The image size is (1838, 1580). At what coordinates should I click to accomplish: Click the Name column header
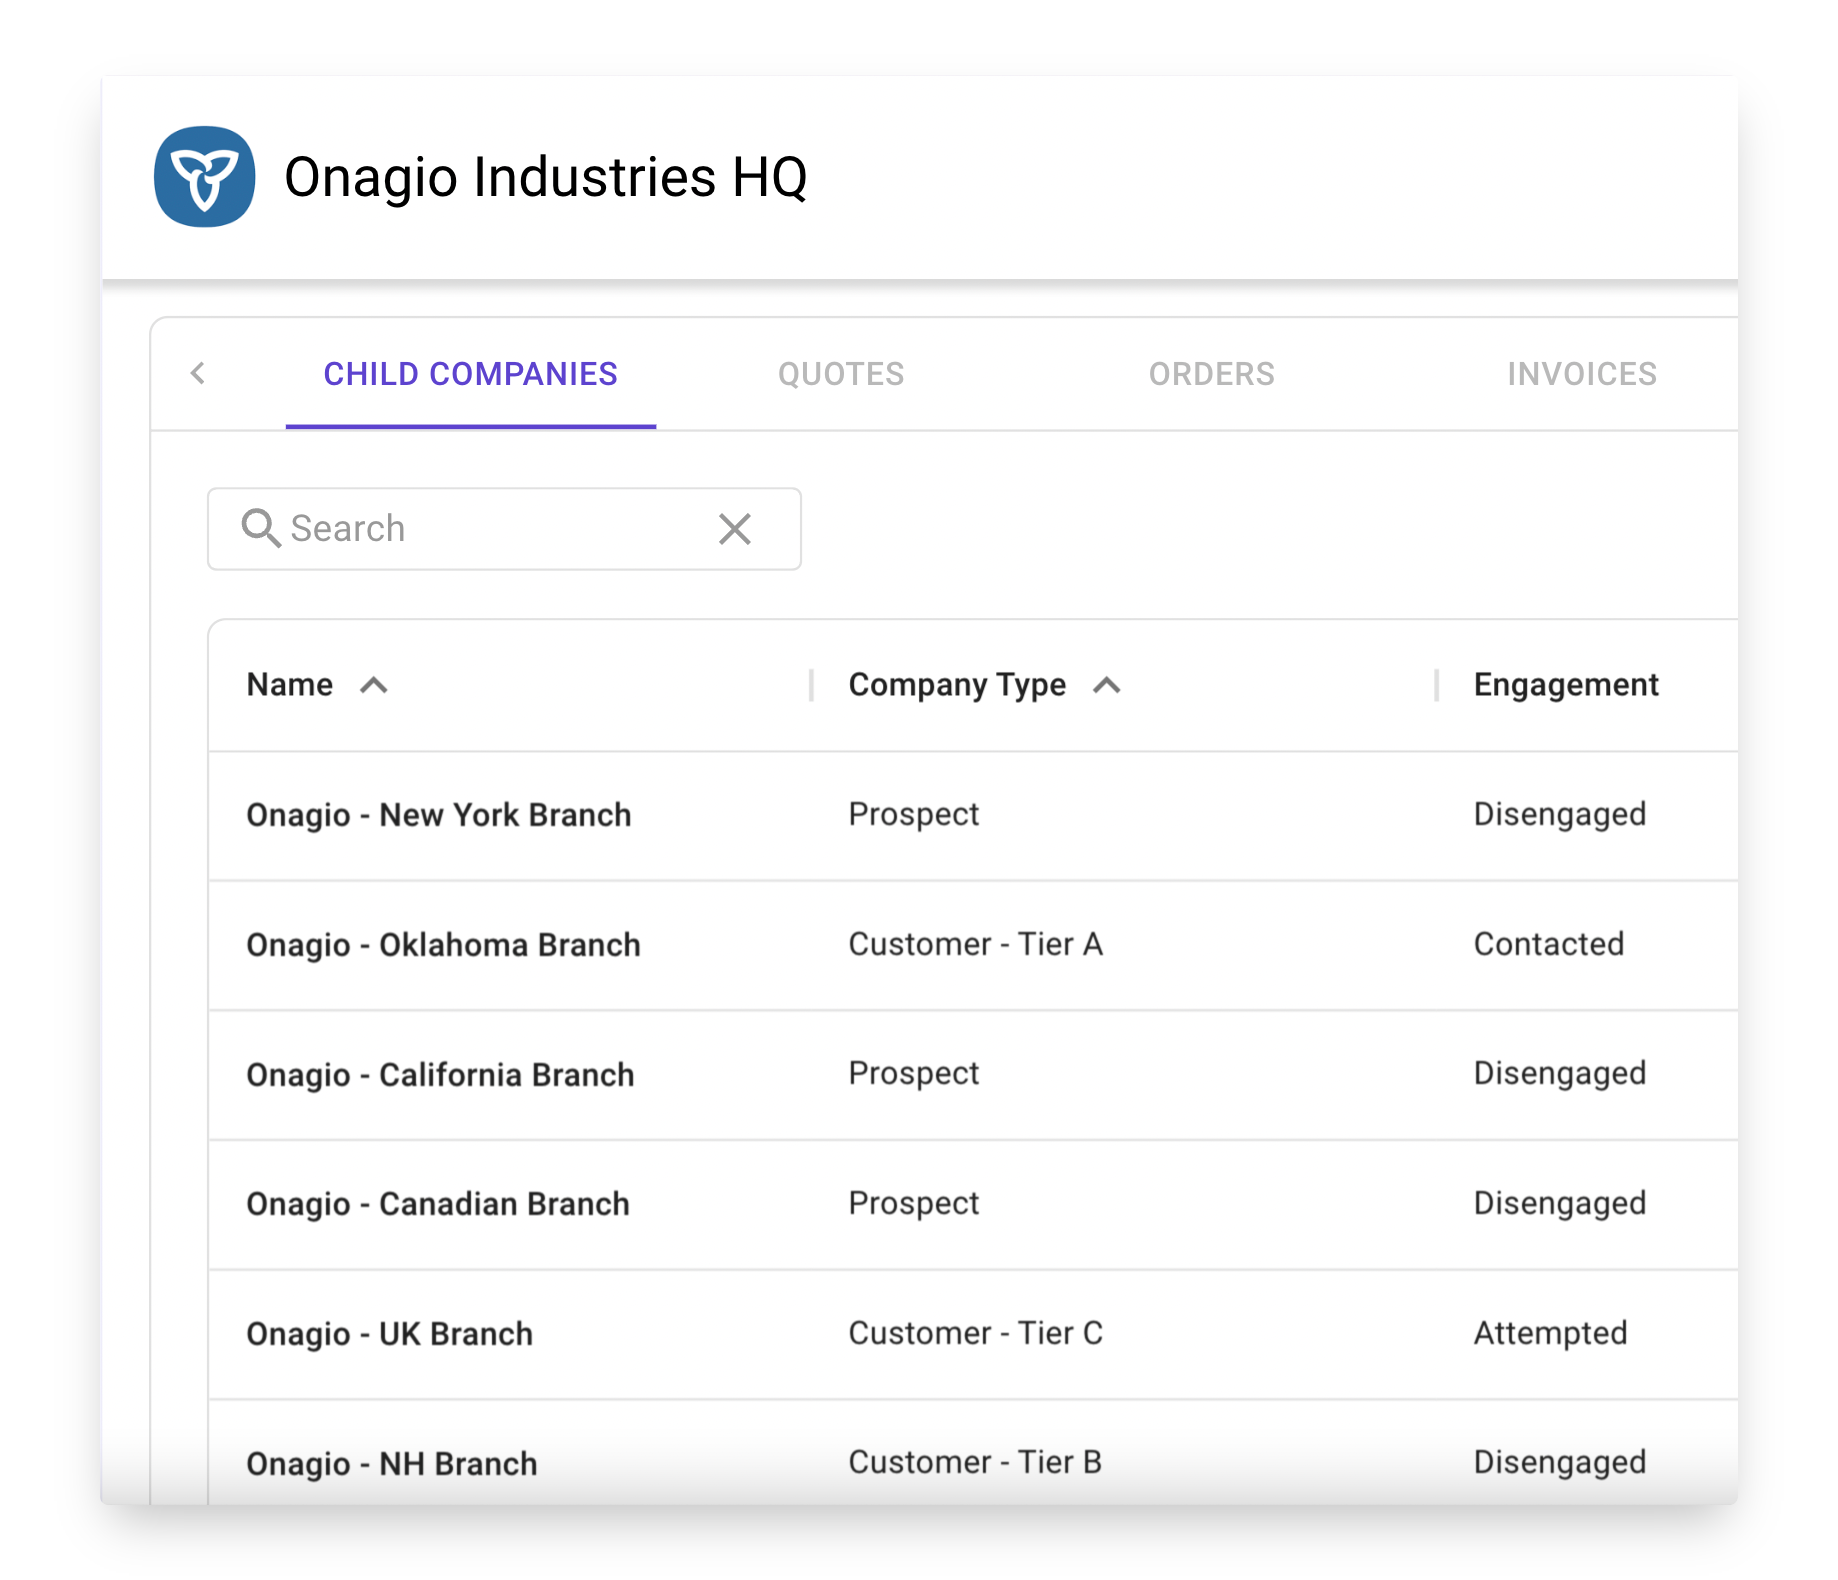(290, 685)
